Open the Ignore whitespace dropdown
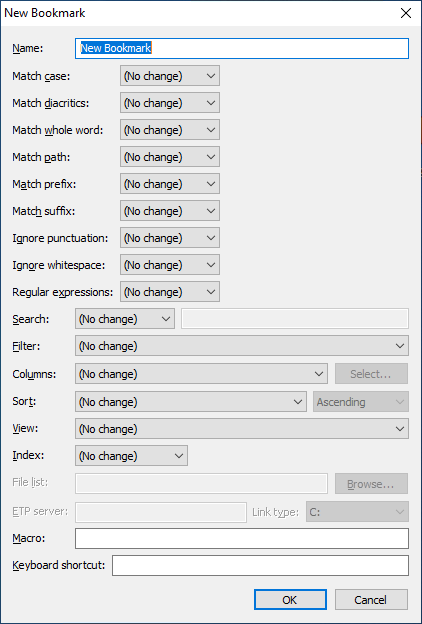The height and width of the screenshot is (624, 422). 170,265
